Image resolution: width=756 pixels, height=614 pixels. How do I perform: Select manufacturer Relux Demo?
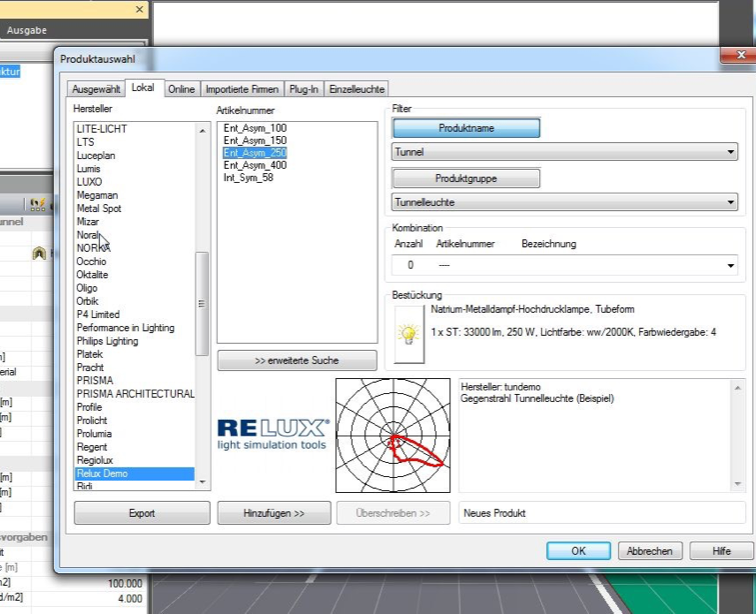pos(135,474)
